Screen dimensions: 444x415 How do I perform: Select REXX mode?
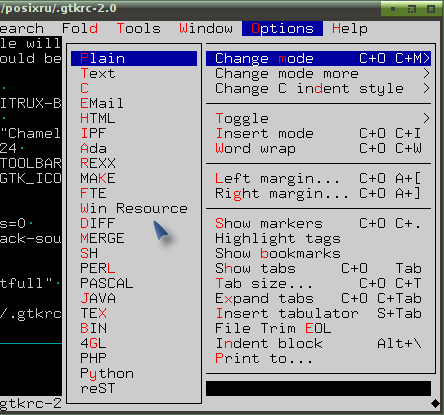pos(134,163)
